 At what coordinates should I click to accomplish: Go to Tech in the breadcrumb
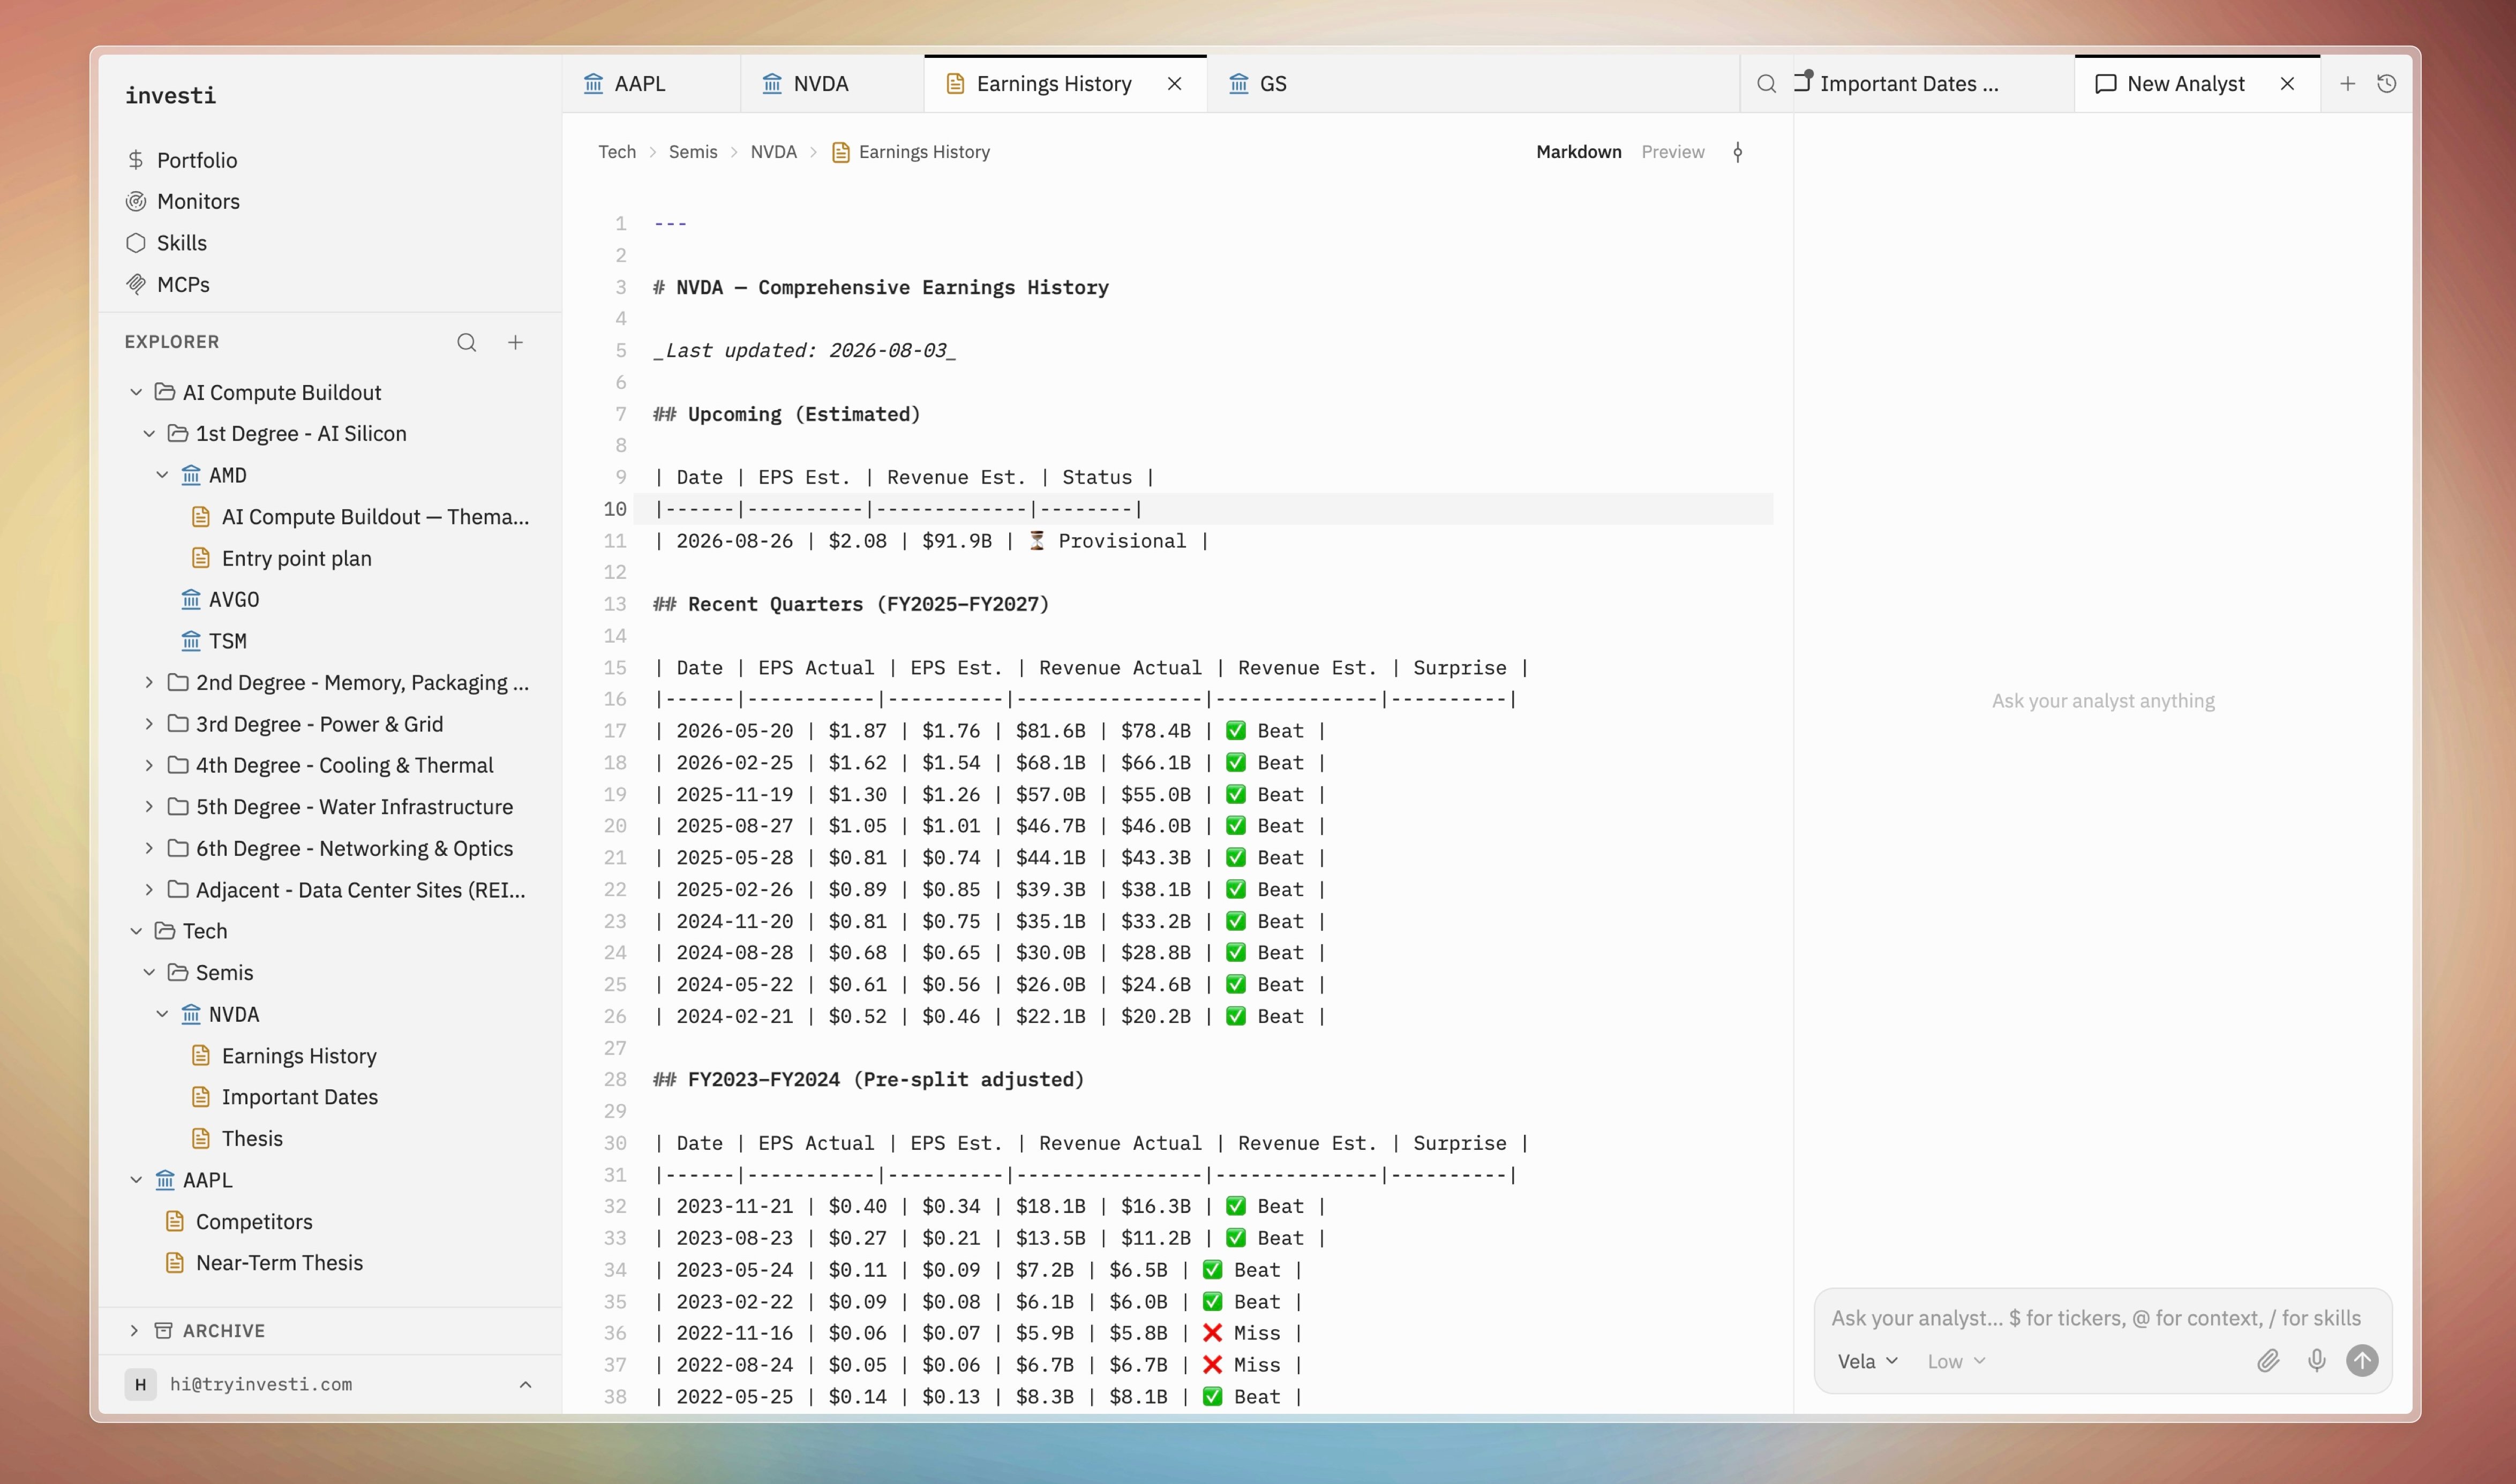click(x=617, y=152)
